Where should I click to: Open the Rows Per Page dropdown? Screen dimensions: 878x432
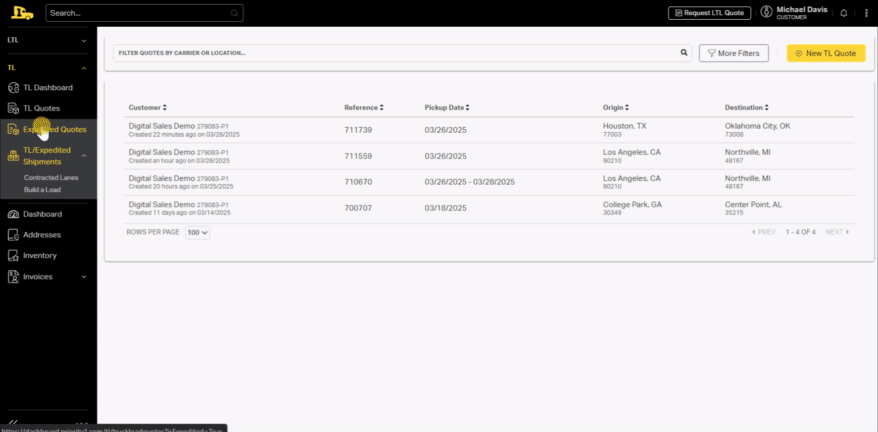[x=197, y=232]
